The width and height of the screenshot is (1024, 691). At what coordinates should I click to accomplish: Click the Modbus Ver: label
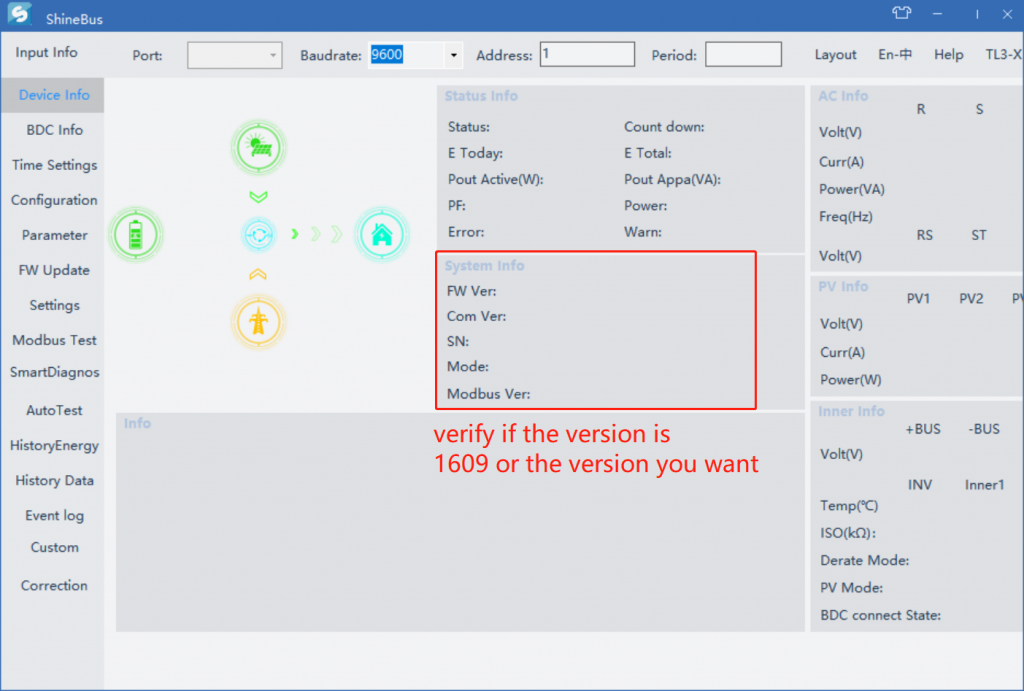click(488, 394)
